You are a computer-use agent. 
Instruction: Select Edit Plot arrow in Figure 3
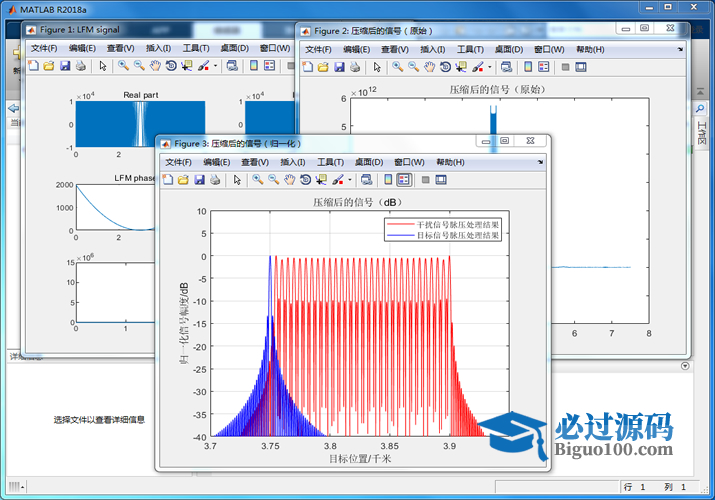[x=237, y=180]
